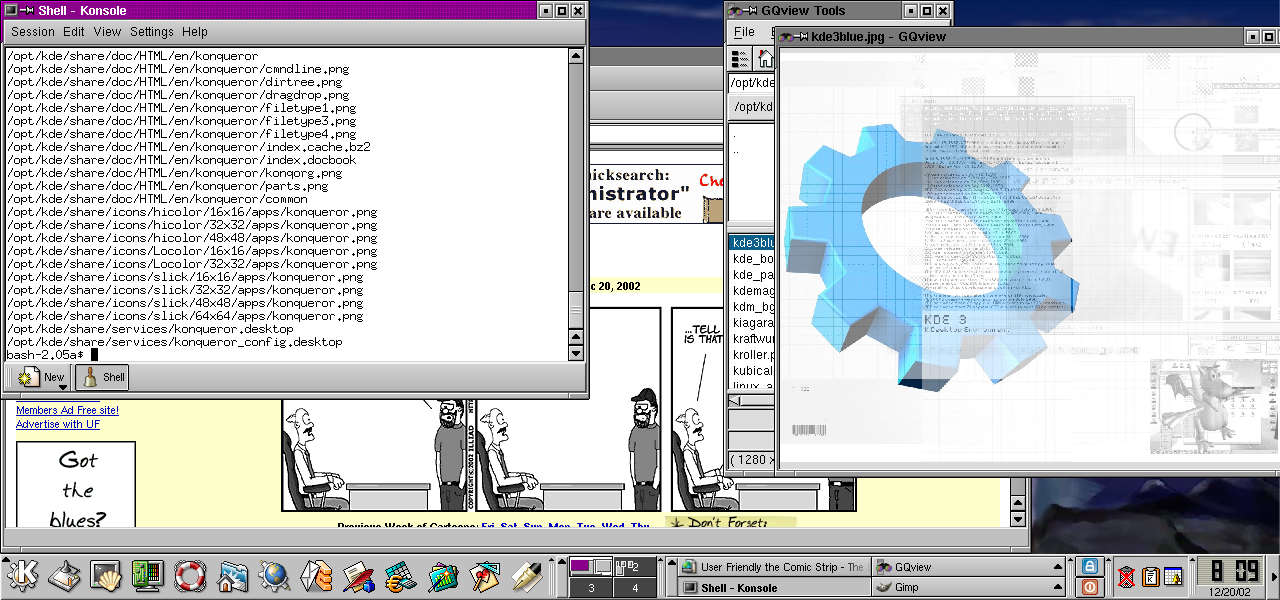1280x600 pixels.
Task: Click the list view icon in GQview Tools
Action: coord(741,58)
